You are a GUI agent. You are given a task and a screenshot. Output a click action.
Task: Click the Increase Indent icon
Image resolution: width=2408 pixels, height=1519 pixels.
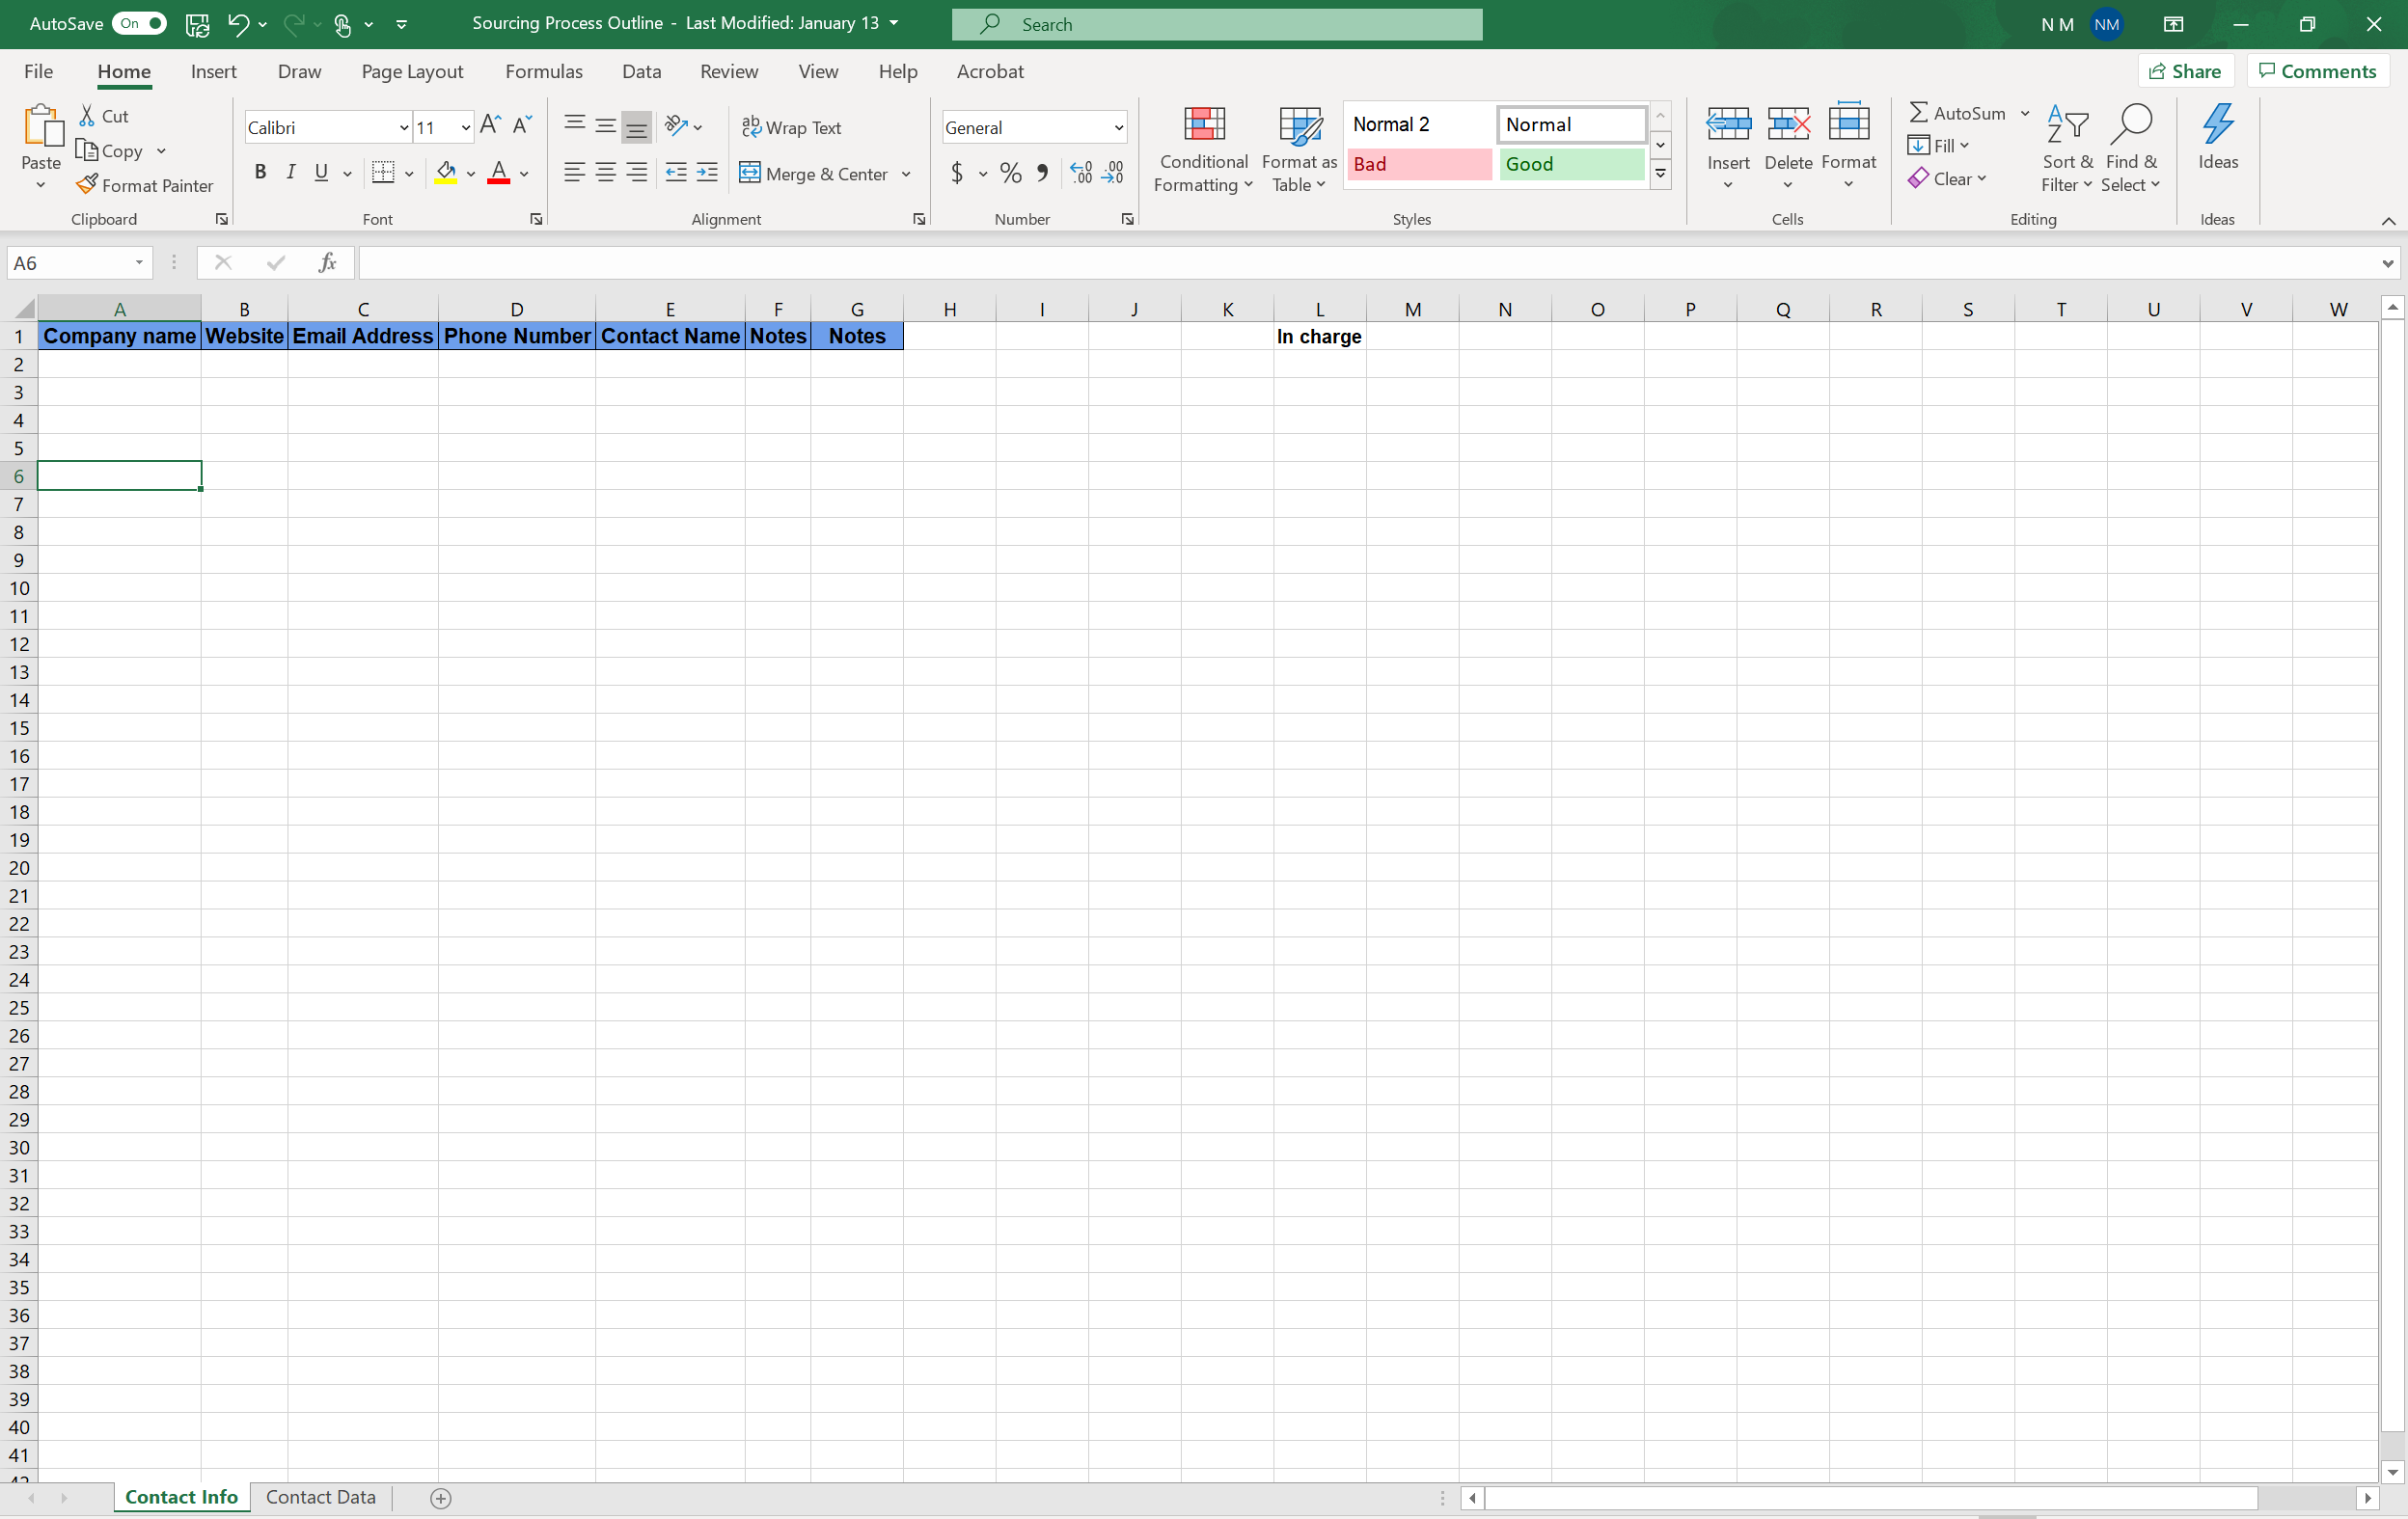click(x=707, y=173)
